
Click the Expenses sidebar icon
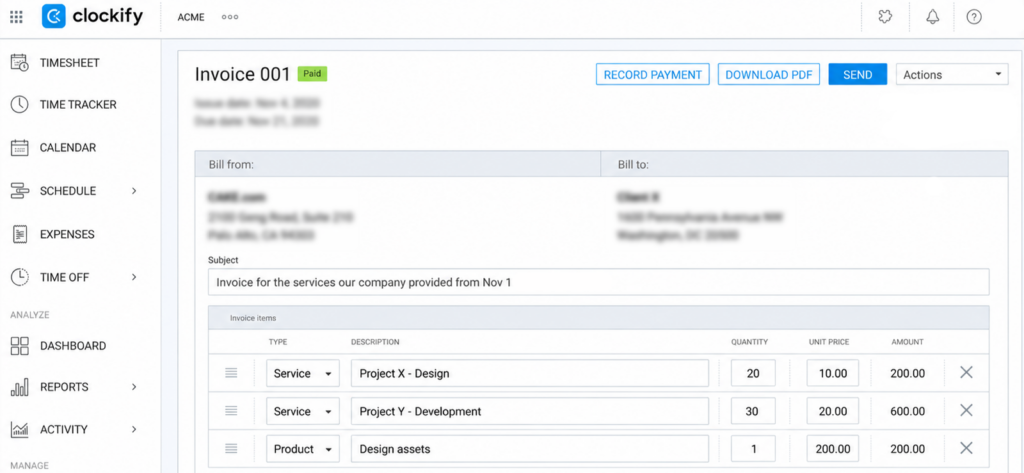tap(20, 234)
